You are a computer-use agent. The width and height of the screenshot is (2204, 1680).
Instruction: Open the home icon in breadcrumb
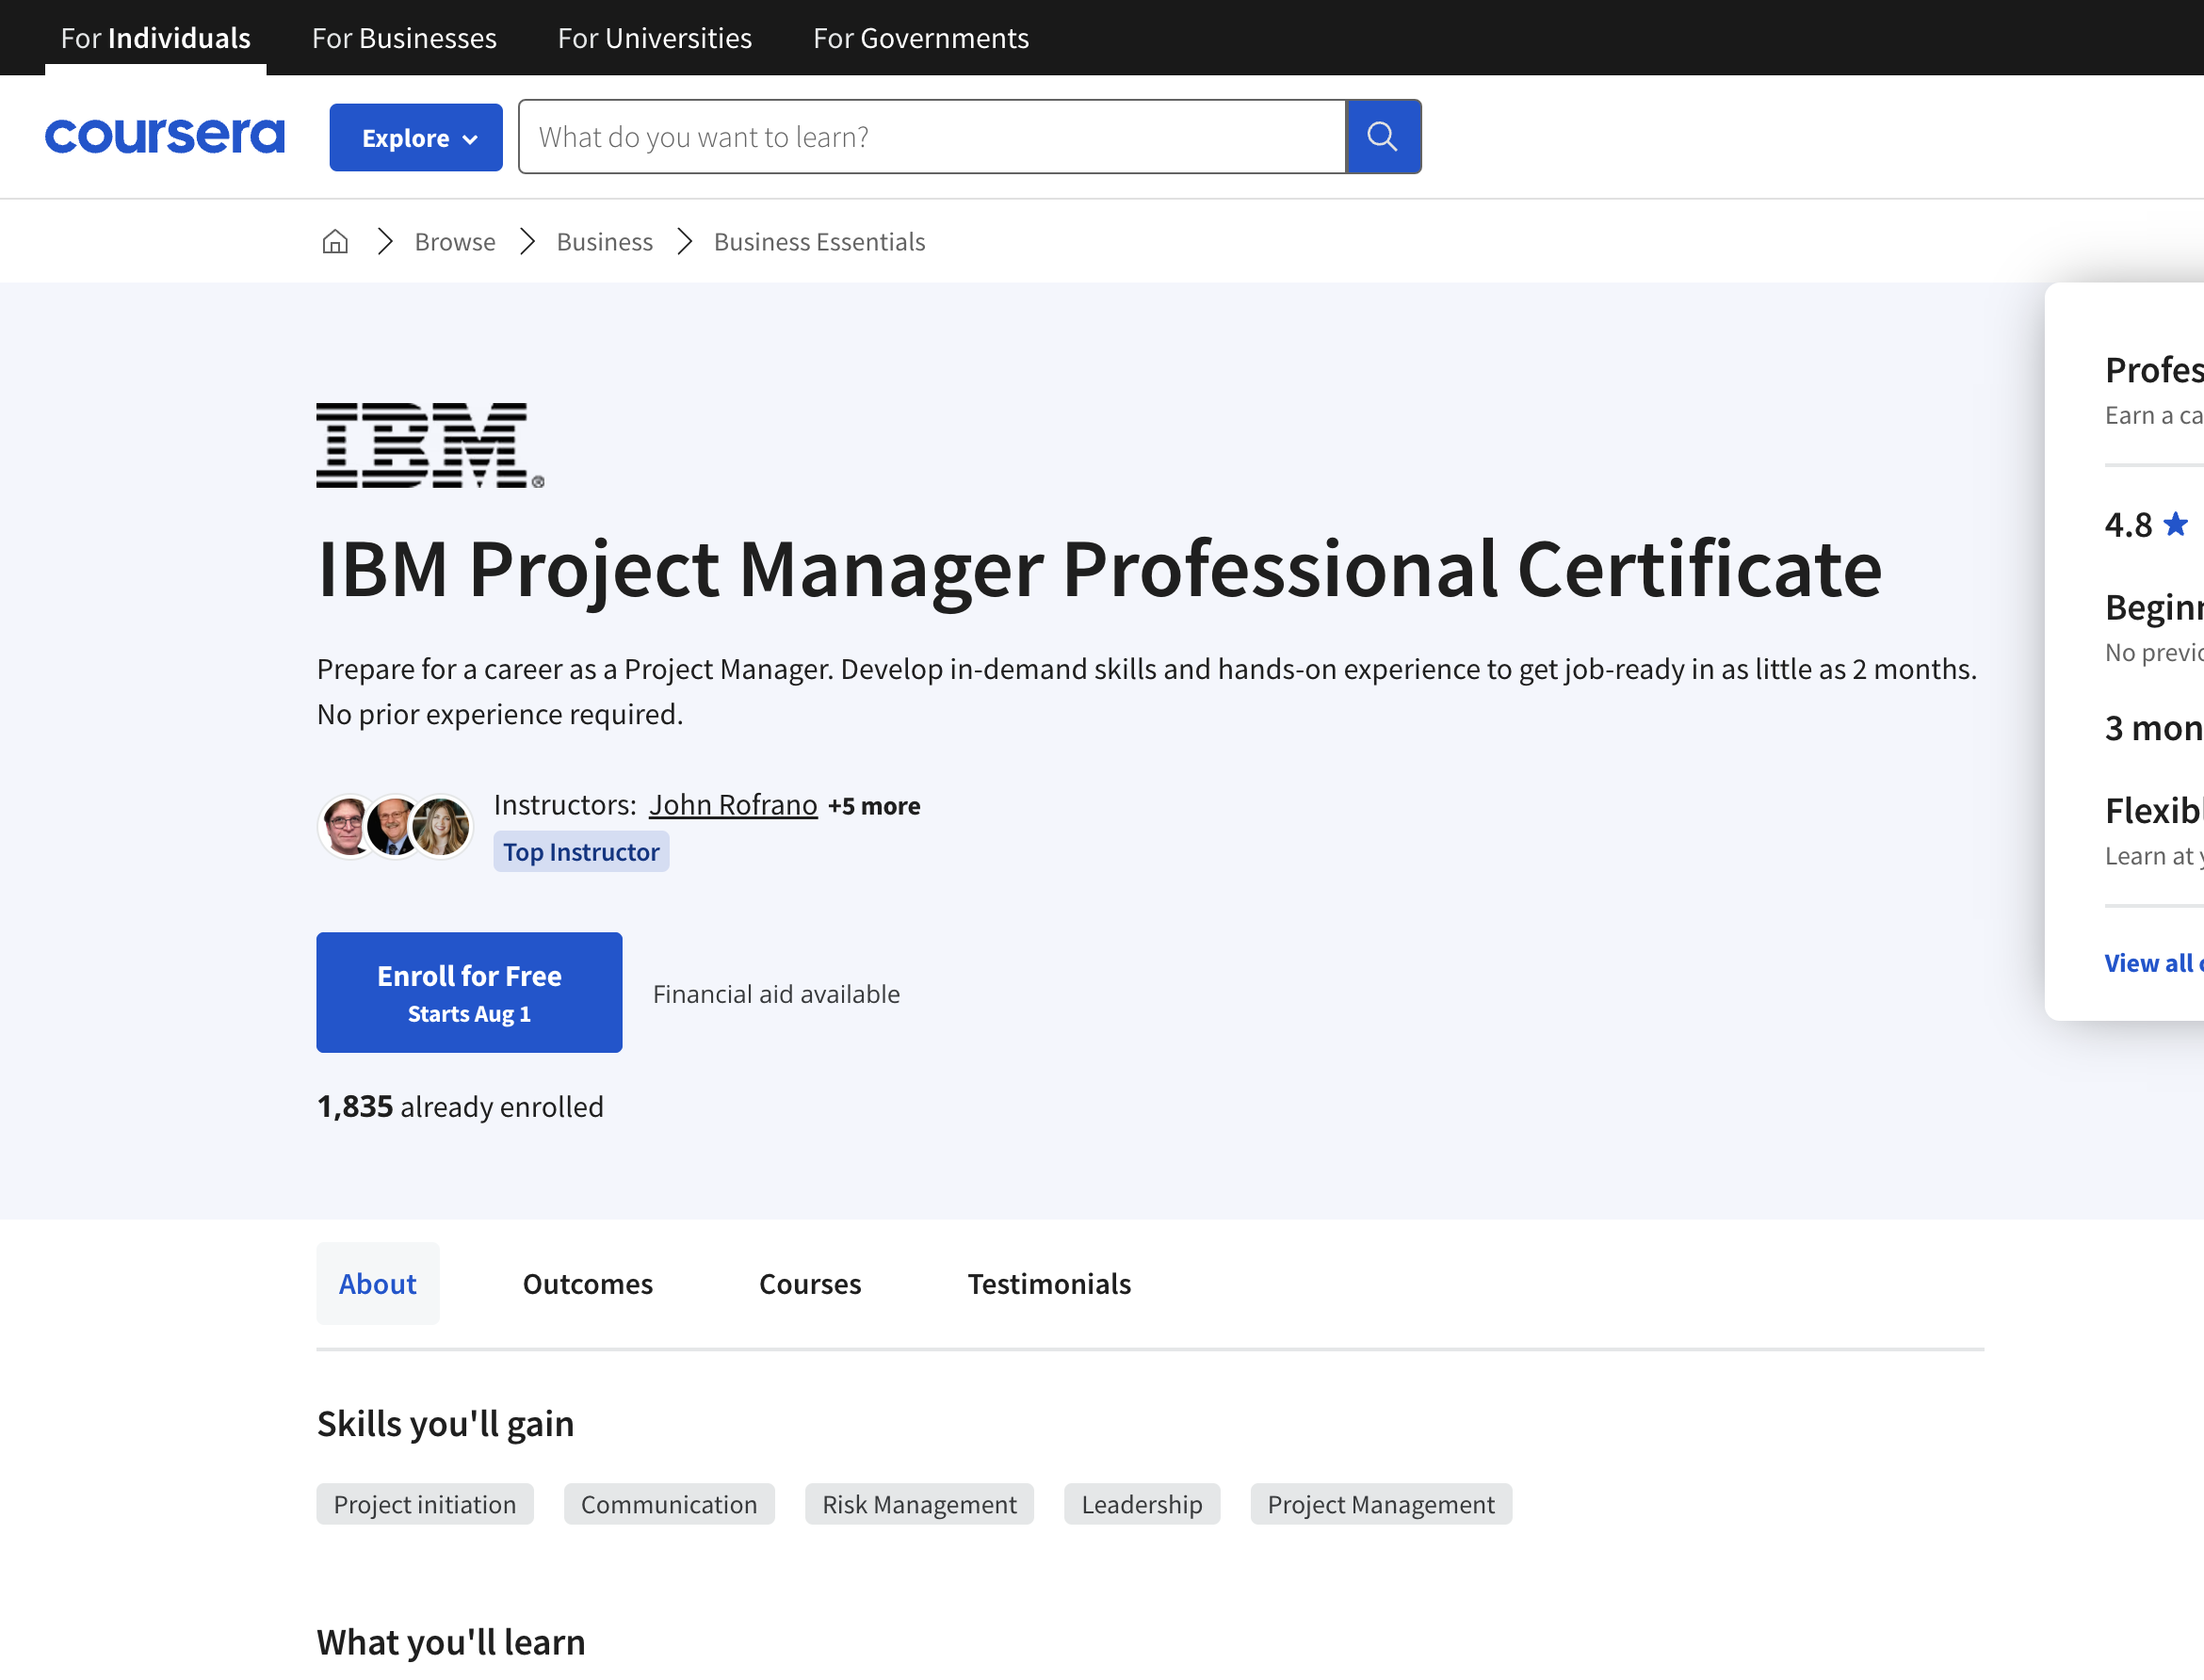tap(335, 242)
